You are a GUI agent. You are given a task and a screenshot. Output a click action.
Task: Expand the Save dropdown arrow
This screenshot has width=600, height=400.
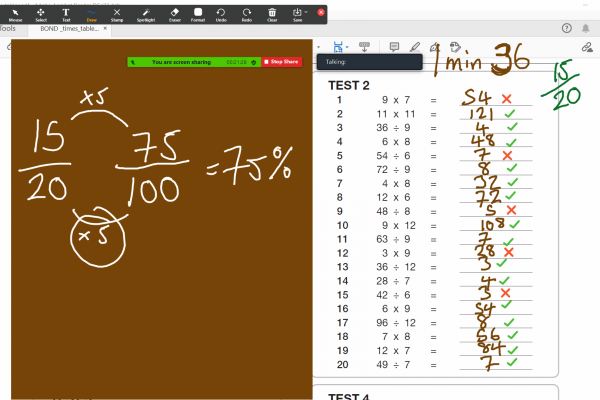tap(305, 12)
